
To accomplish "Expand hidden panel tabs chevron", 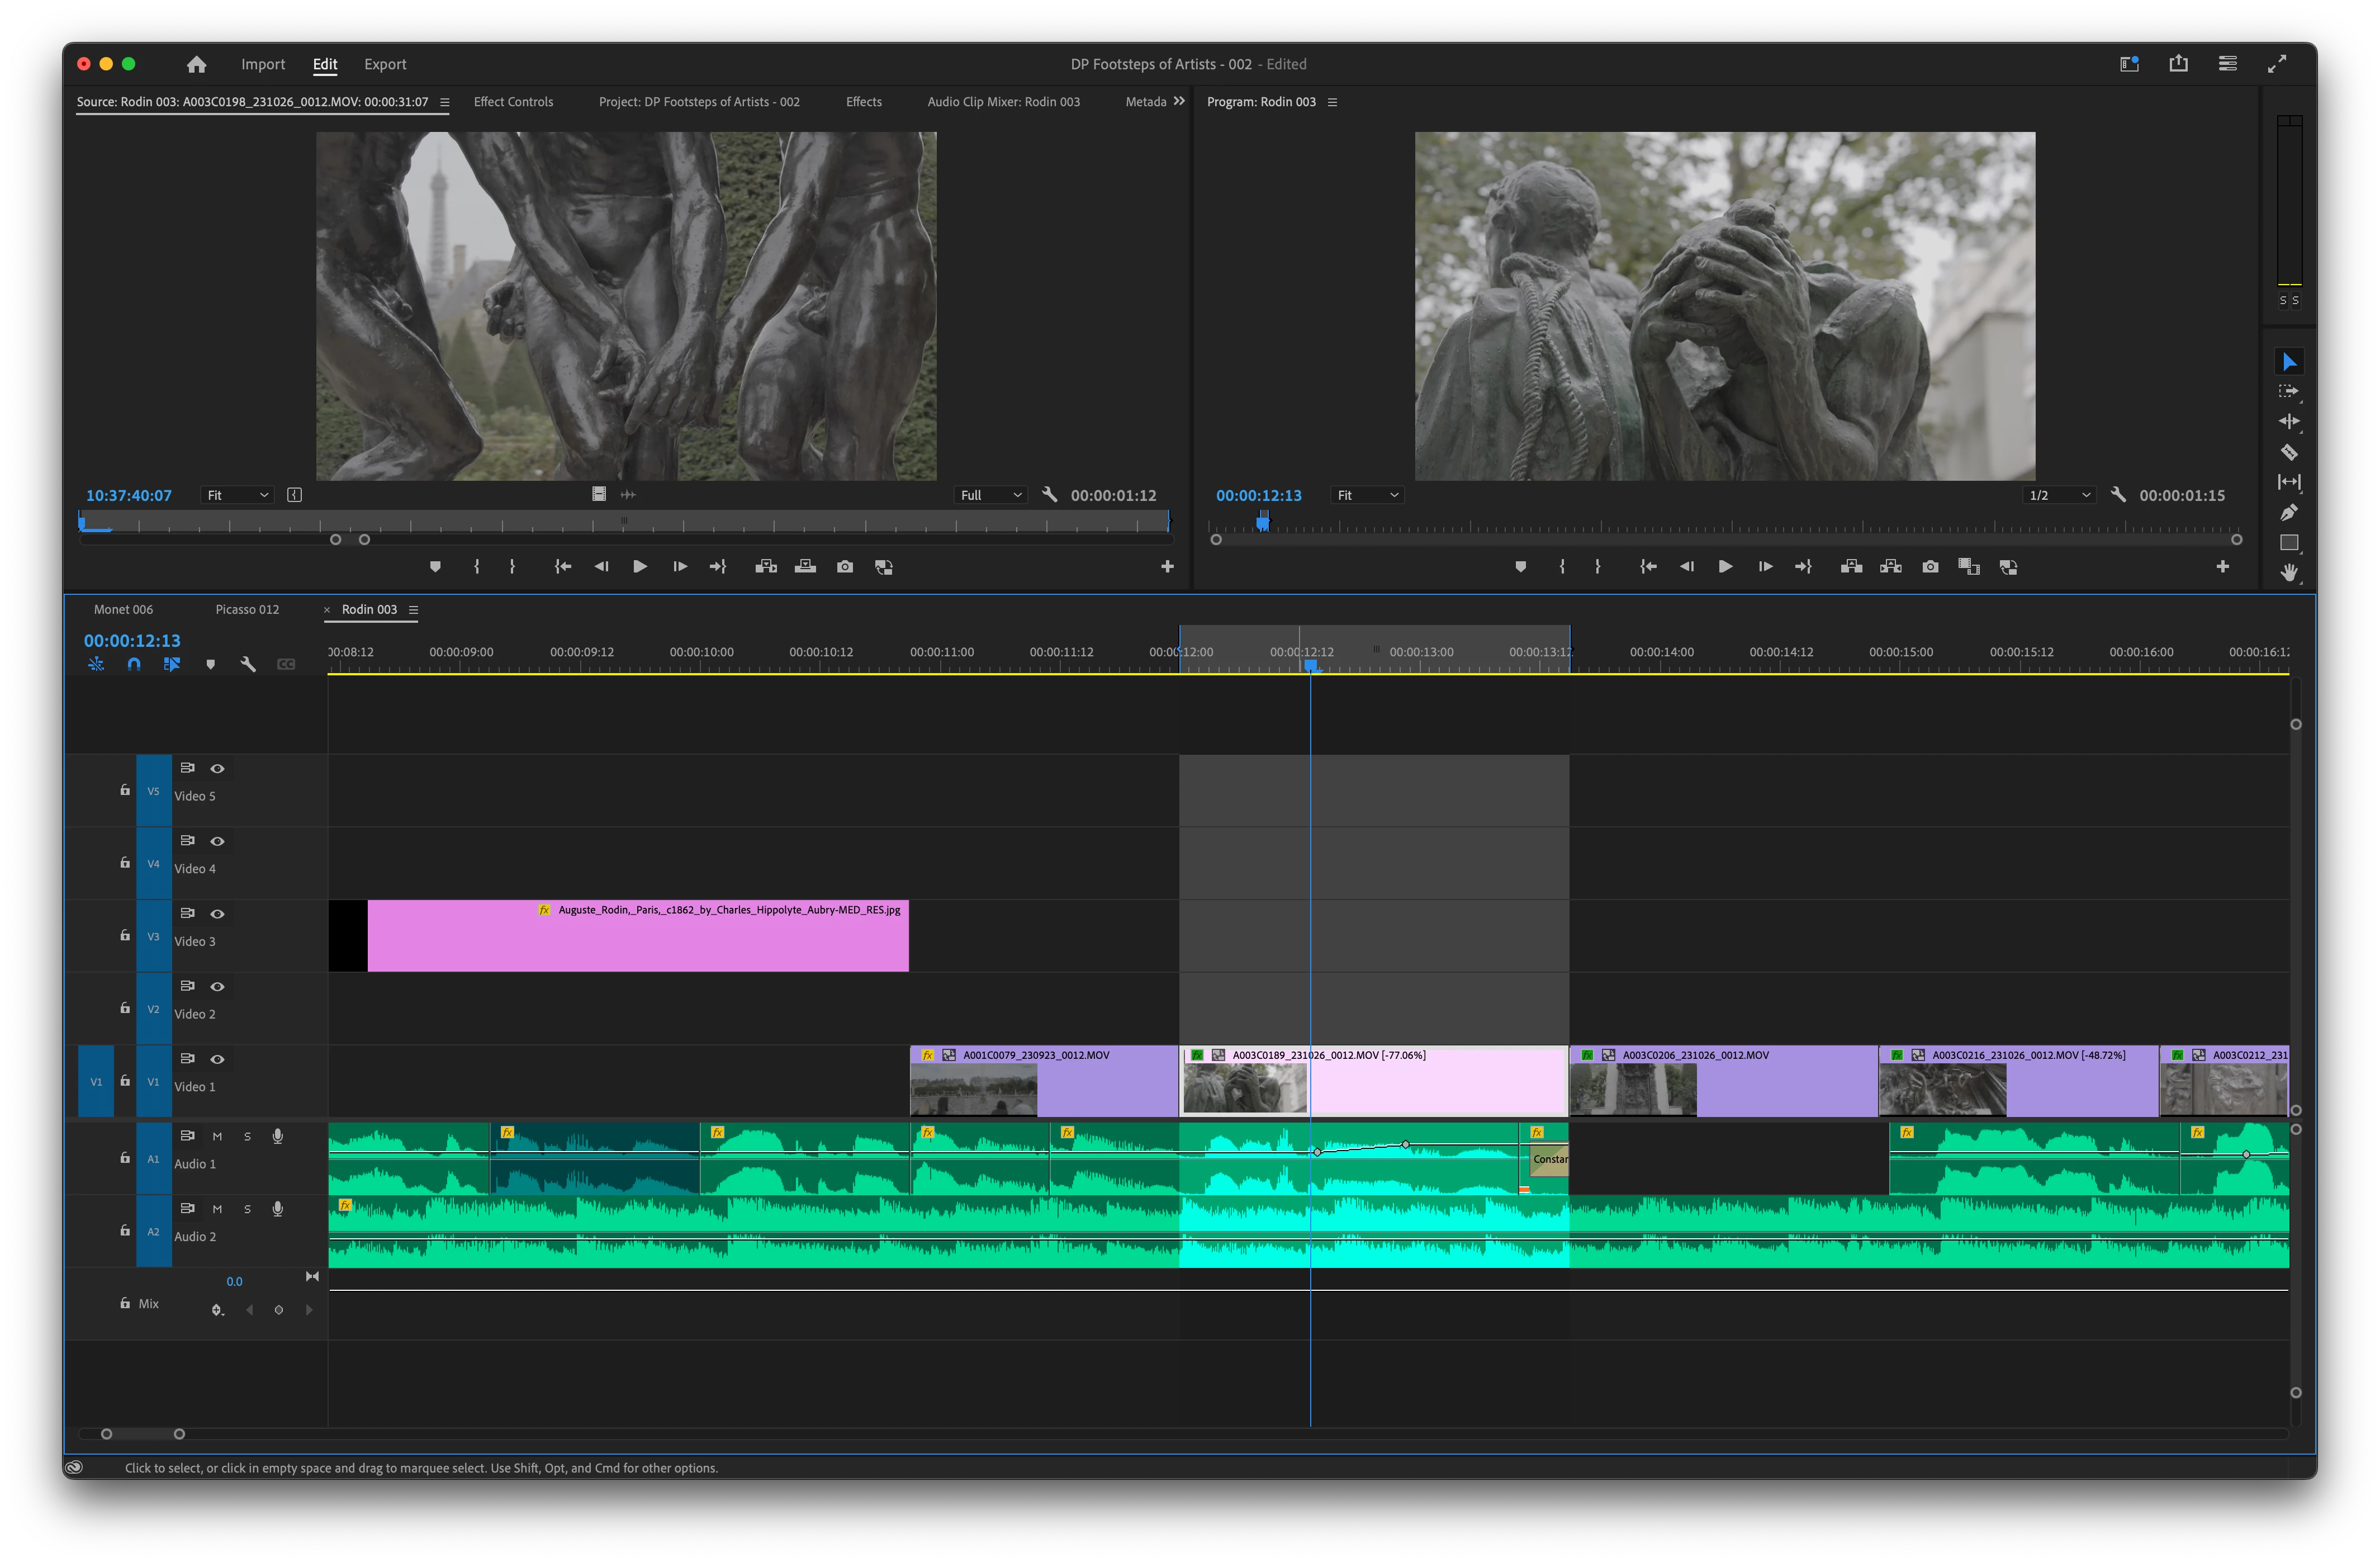I will click(1179, 101).
